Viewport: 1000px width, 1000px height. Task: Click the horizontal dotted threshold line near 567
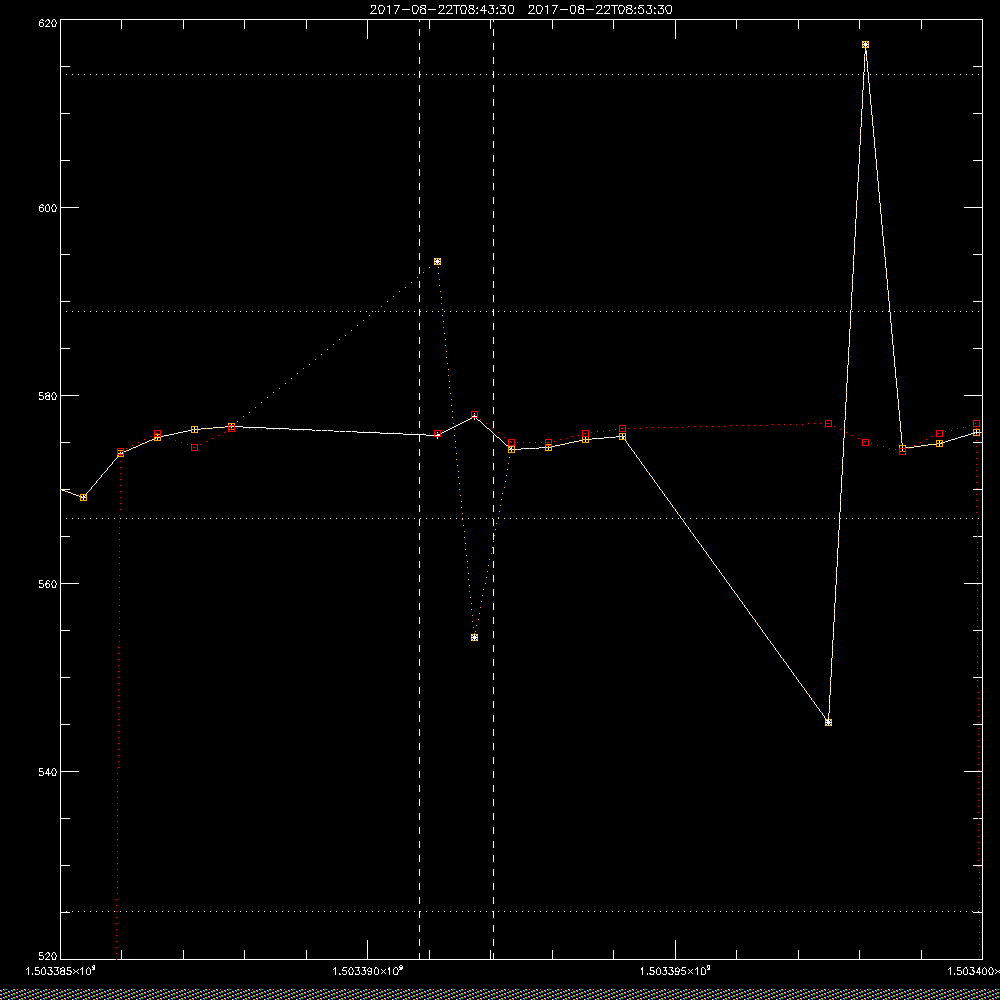pos(522,518)
